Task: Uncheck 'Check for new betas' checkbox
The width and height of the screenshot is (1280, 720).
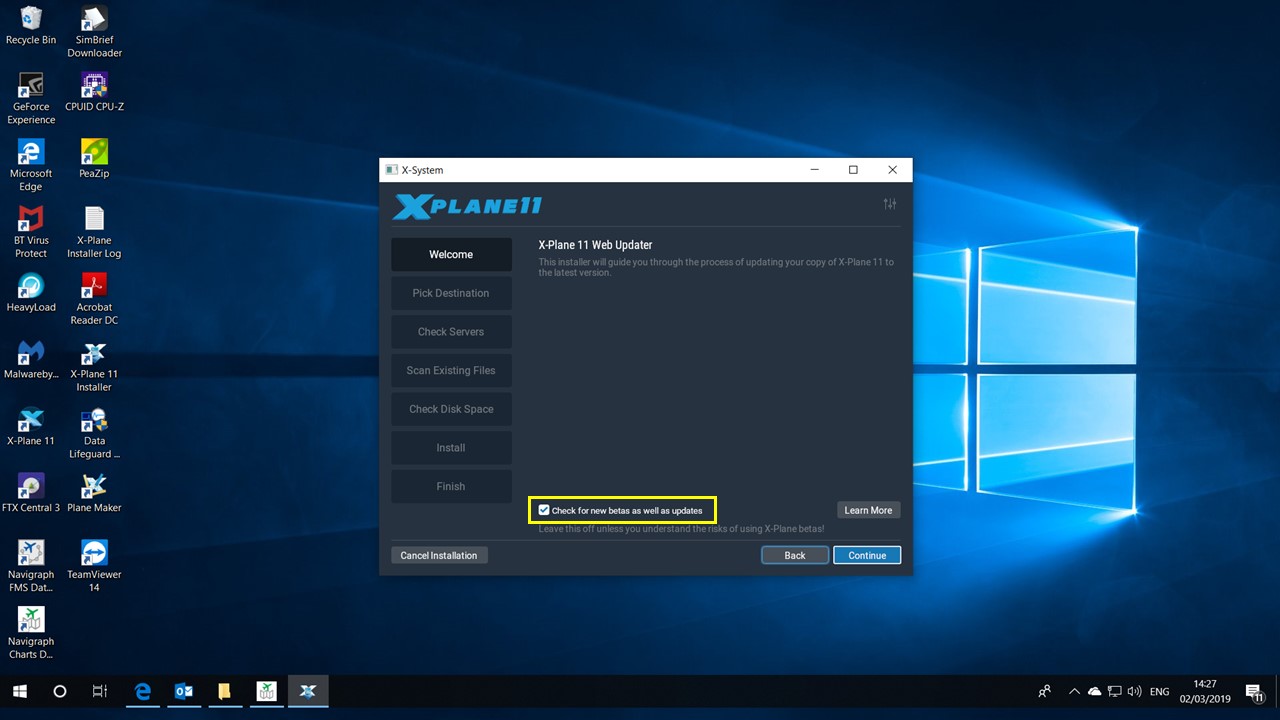Action: [x=544, y=510]
